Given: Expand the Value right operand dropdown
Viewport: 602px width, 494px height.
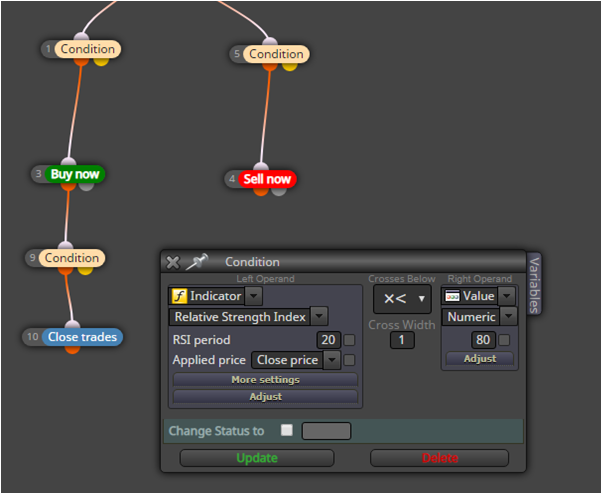Looking at the screenshot, I should pos(506,296).
